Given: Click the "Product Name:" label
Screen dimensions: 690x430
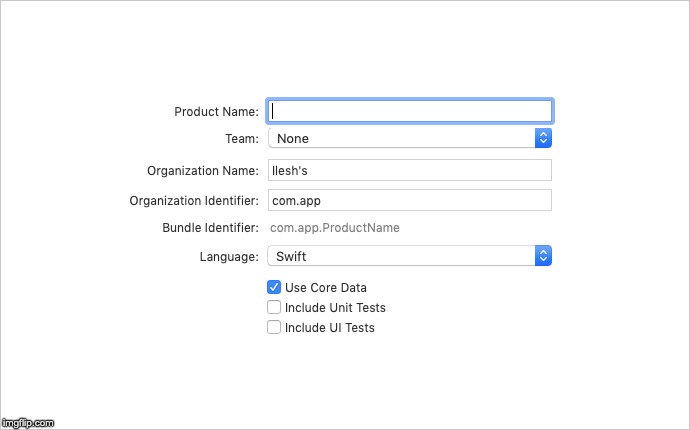Looking at the screenshot, I should [x=216, y=112].
